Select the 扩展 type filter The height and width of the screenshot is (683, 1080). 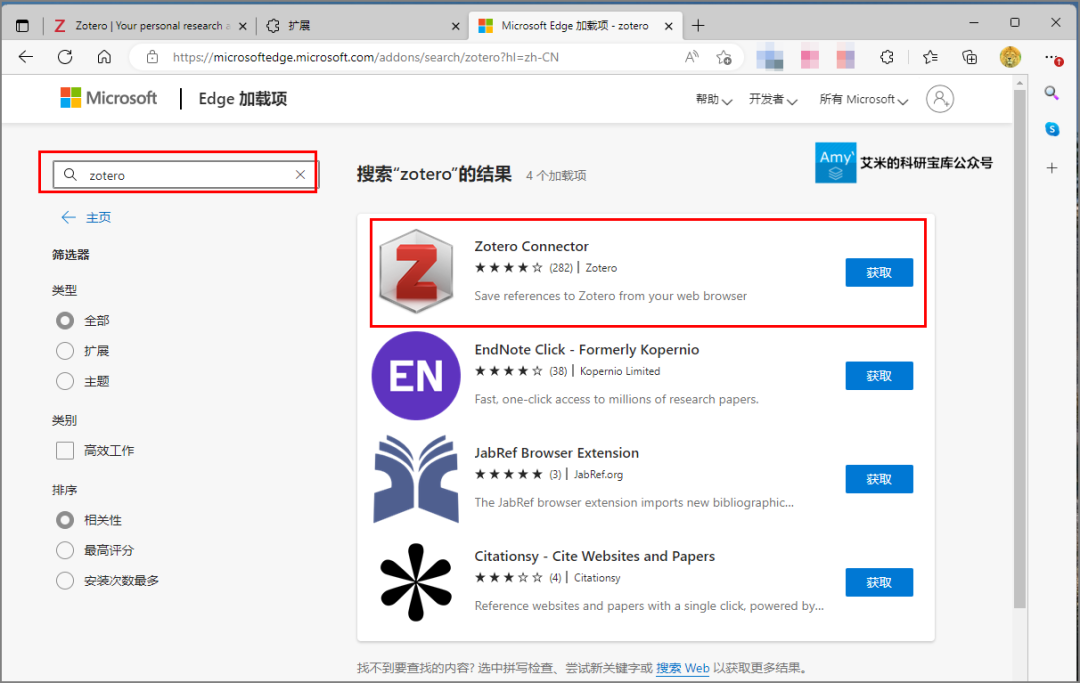click(x=65, y=351)
